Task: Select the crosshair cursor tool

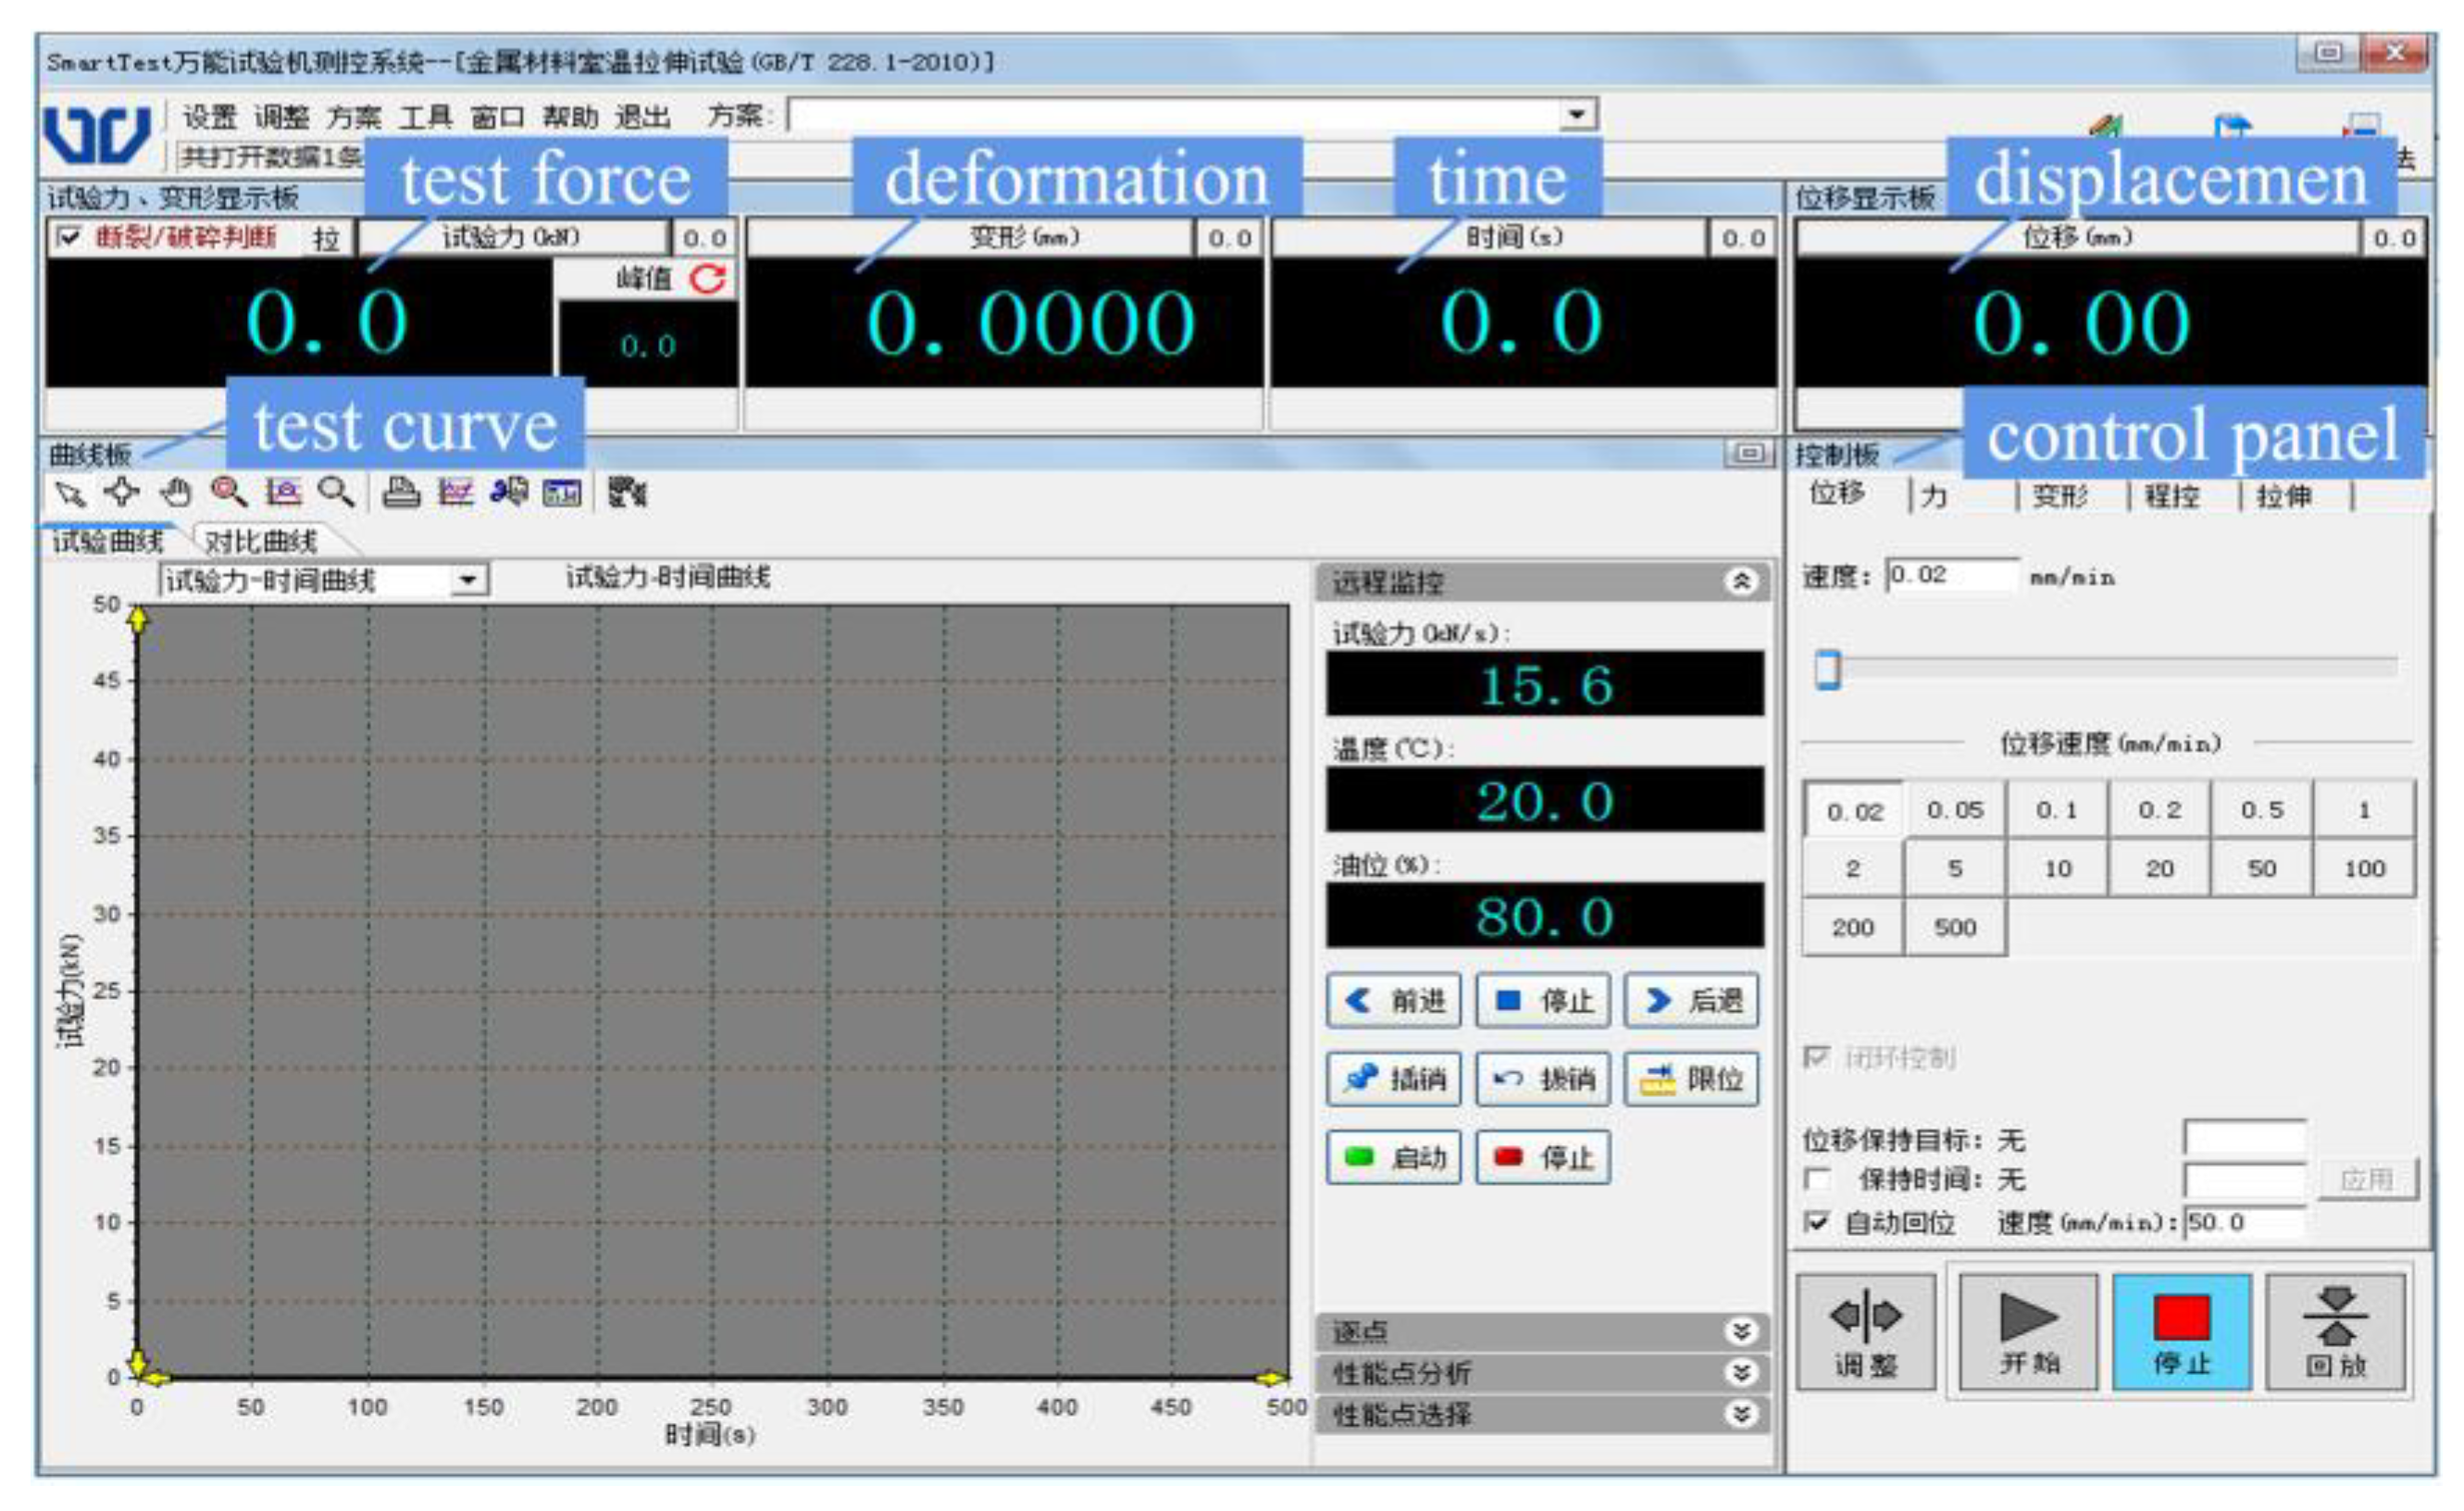Action: click(x=122, y=492)
